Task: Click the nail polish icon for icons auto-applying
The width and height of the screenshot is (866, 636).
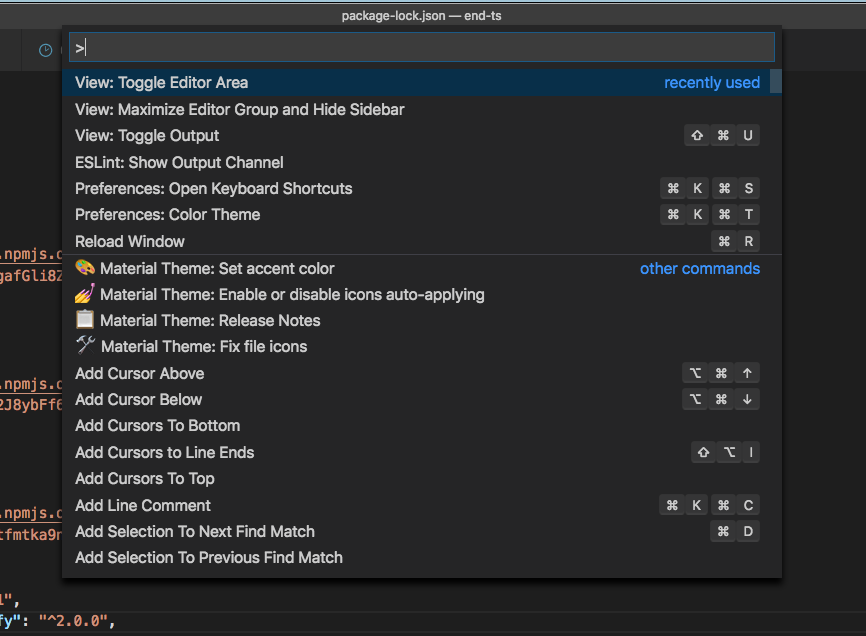Action: click(85, 294)
